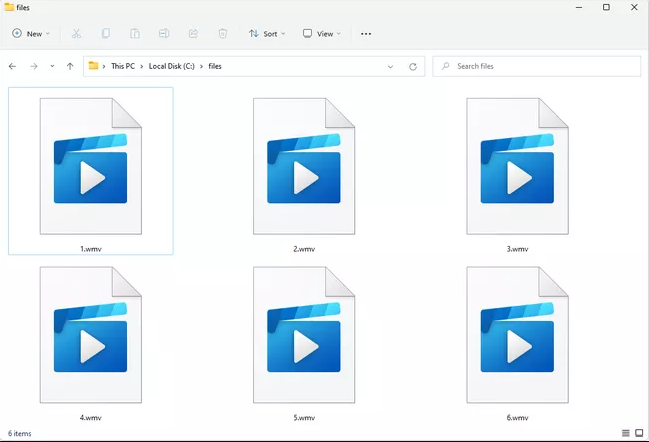Screen dimensions: 649x442
Task: Select the 4.wmv video thumbnail
Action: point(91,335)
